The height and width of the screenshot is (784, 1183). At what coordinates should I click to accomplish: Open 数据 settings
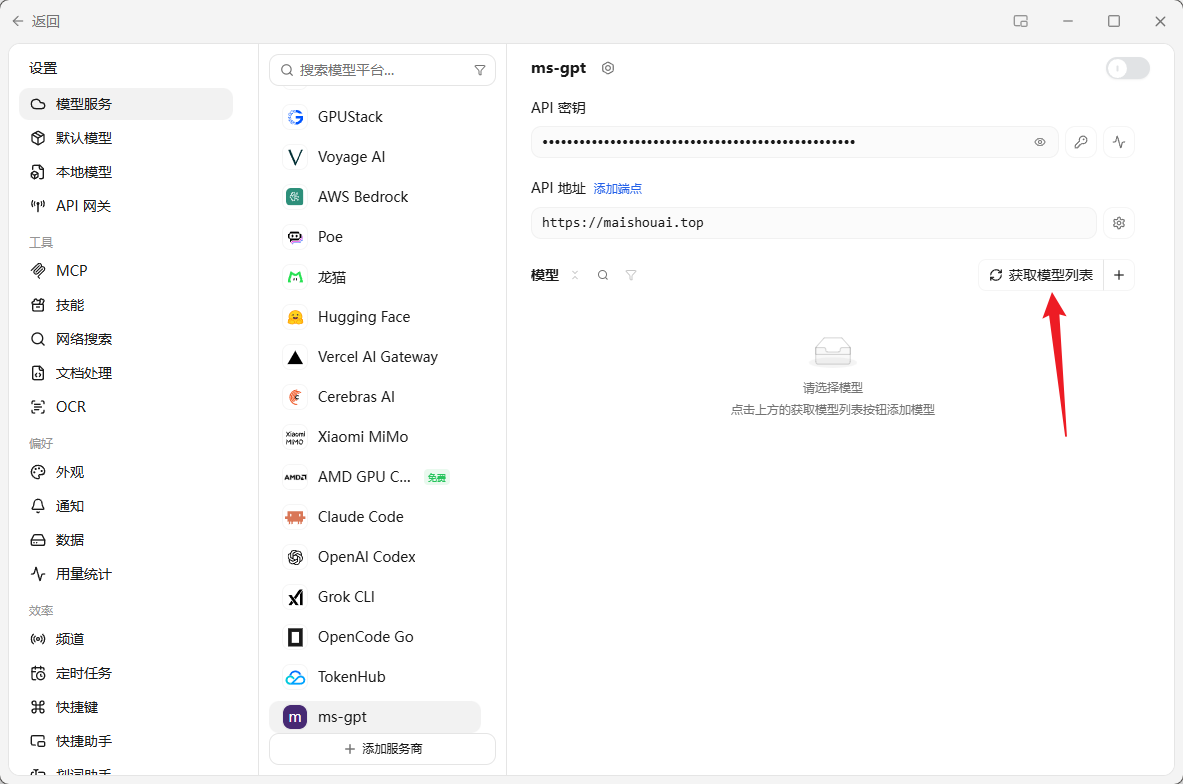(126, 540)
